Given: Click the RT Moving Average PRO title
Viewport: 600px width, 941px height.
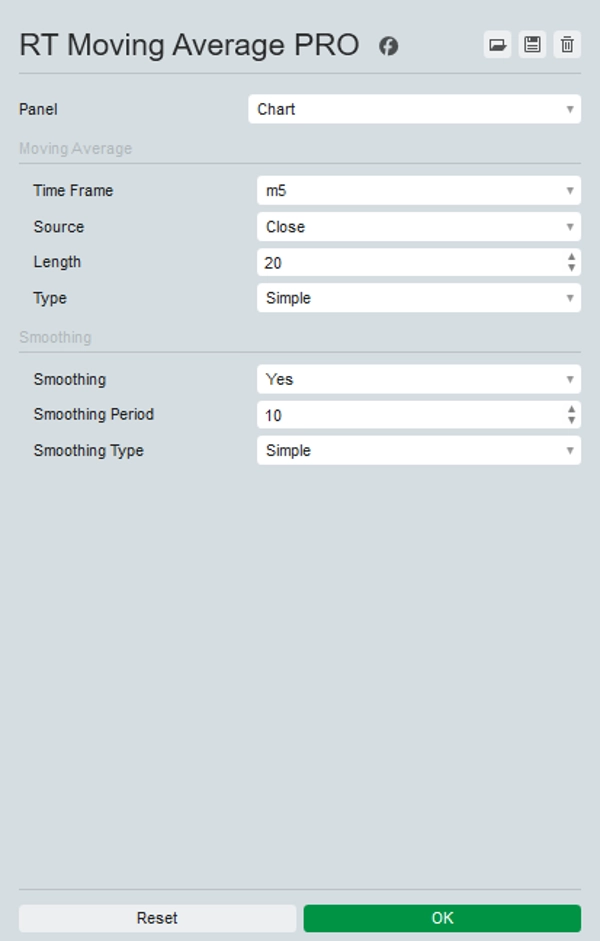Looking at the screenshot, I should (185, 45).
